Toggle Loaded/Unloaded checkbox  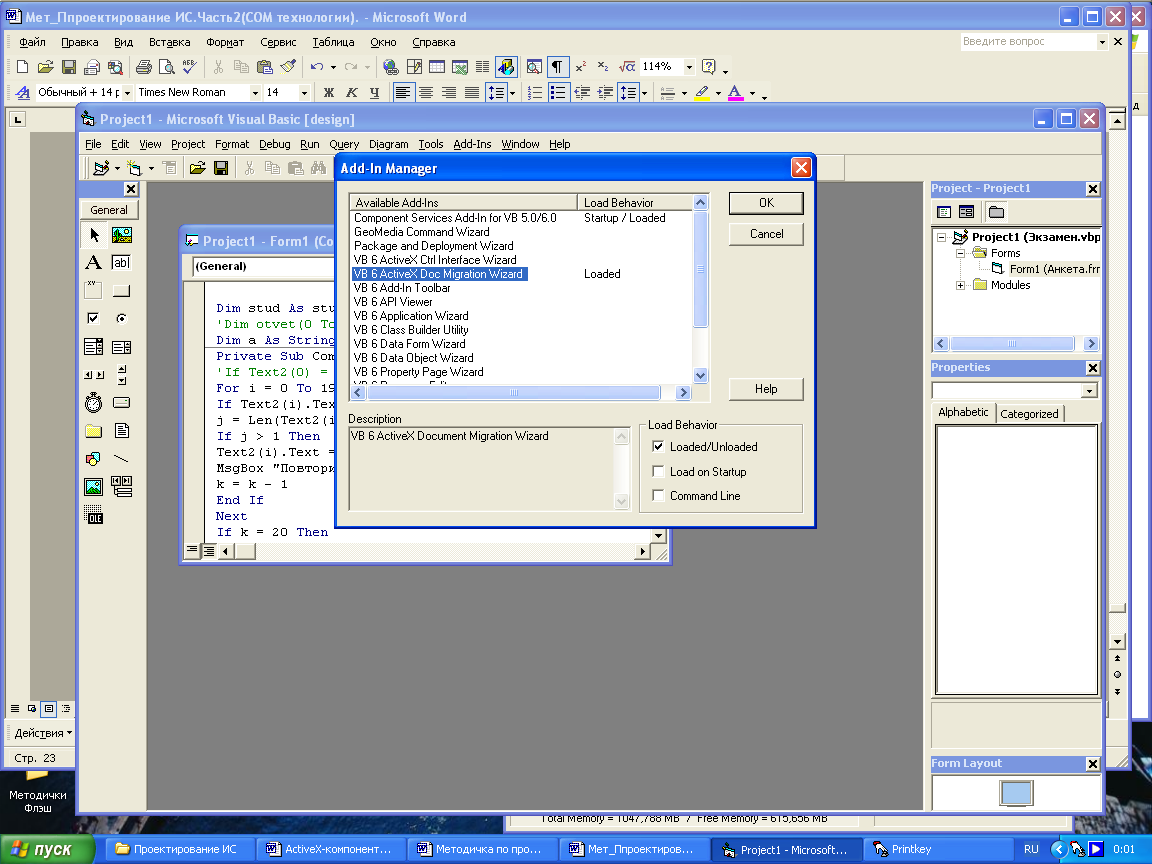658,447
